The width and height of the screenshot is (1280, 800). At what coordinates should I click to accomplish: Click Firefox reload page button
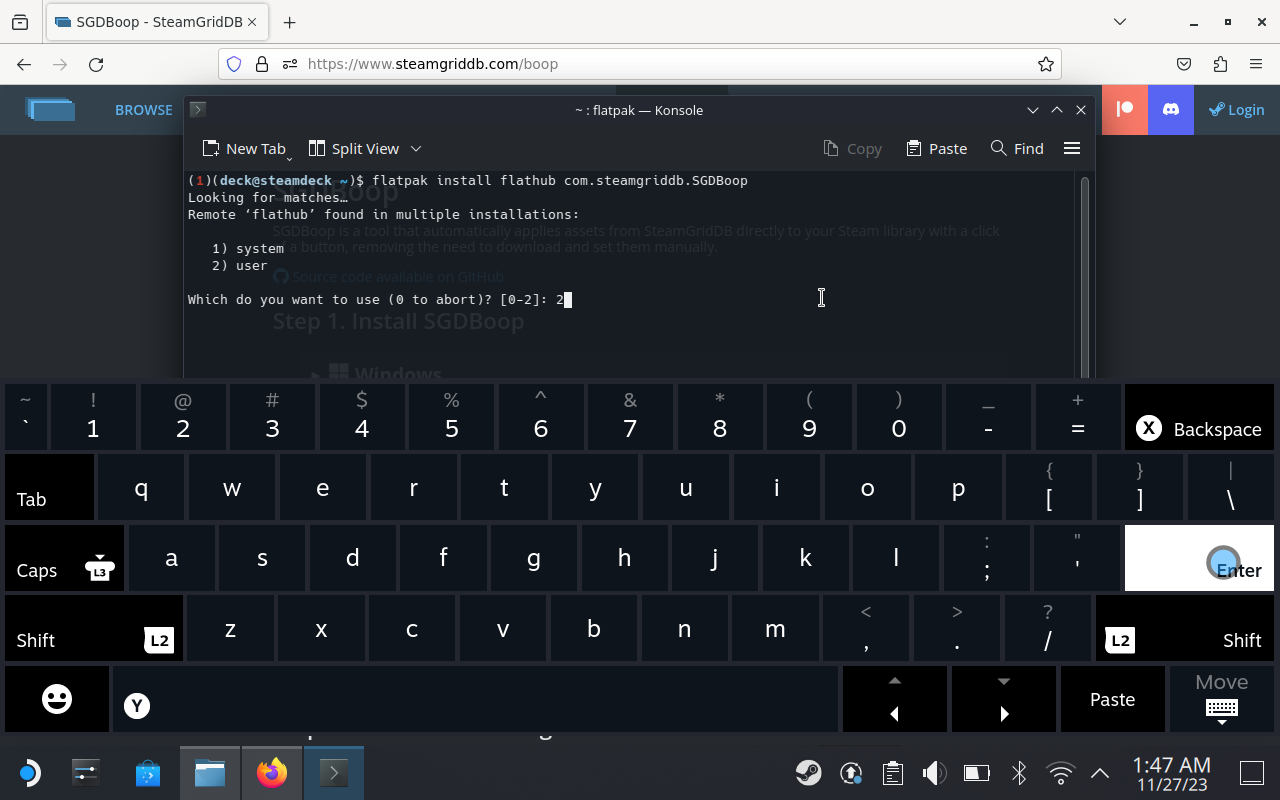96,64
